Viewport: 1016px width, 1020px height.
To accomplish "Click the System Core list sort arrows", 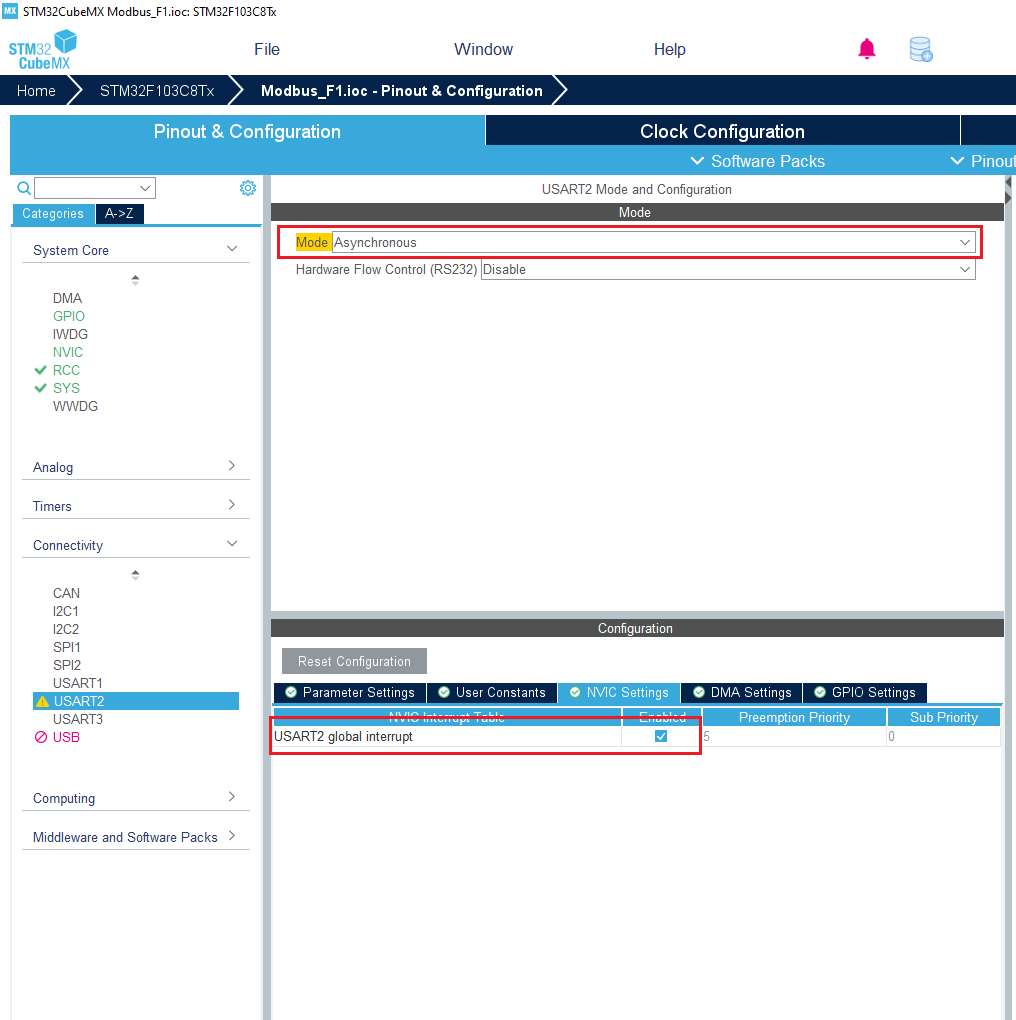I will 135,280.
